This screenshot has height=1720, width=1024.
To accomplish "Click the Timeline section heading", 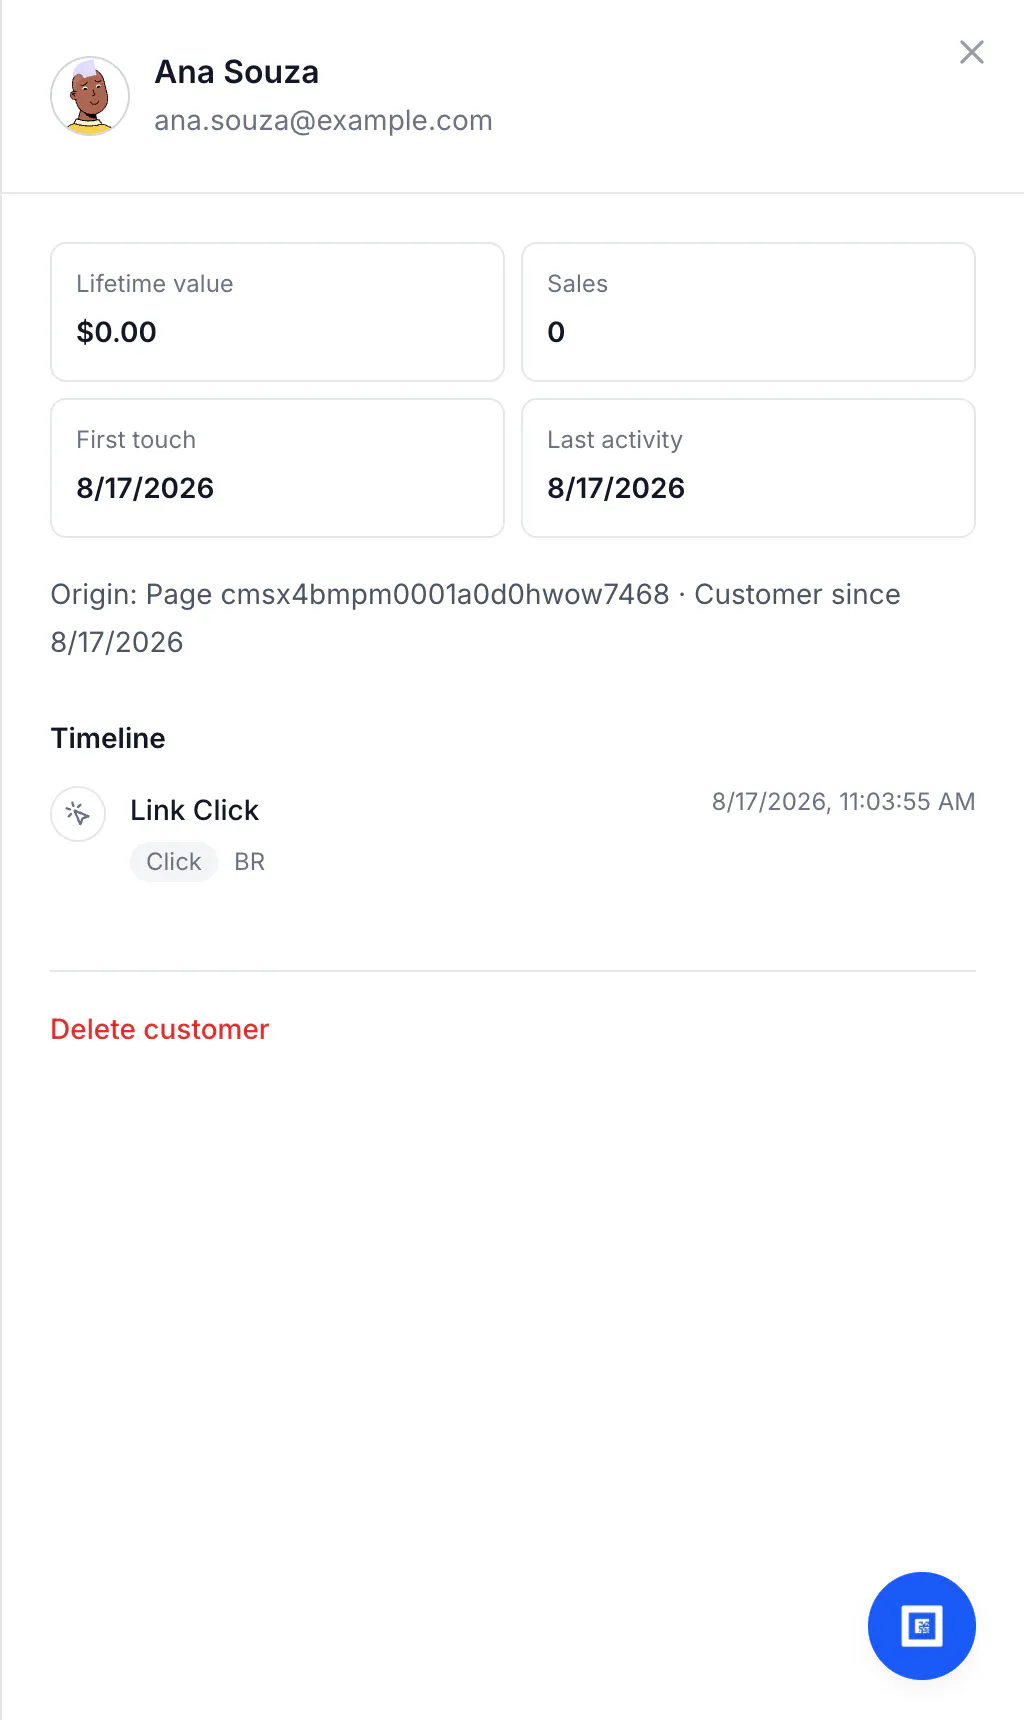I will tap(108, 738).
